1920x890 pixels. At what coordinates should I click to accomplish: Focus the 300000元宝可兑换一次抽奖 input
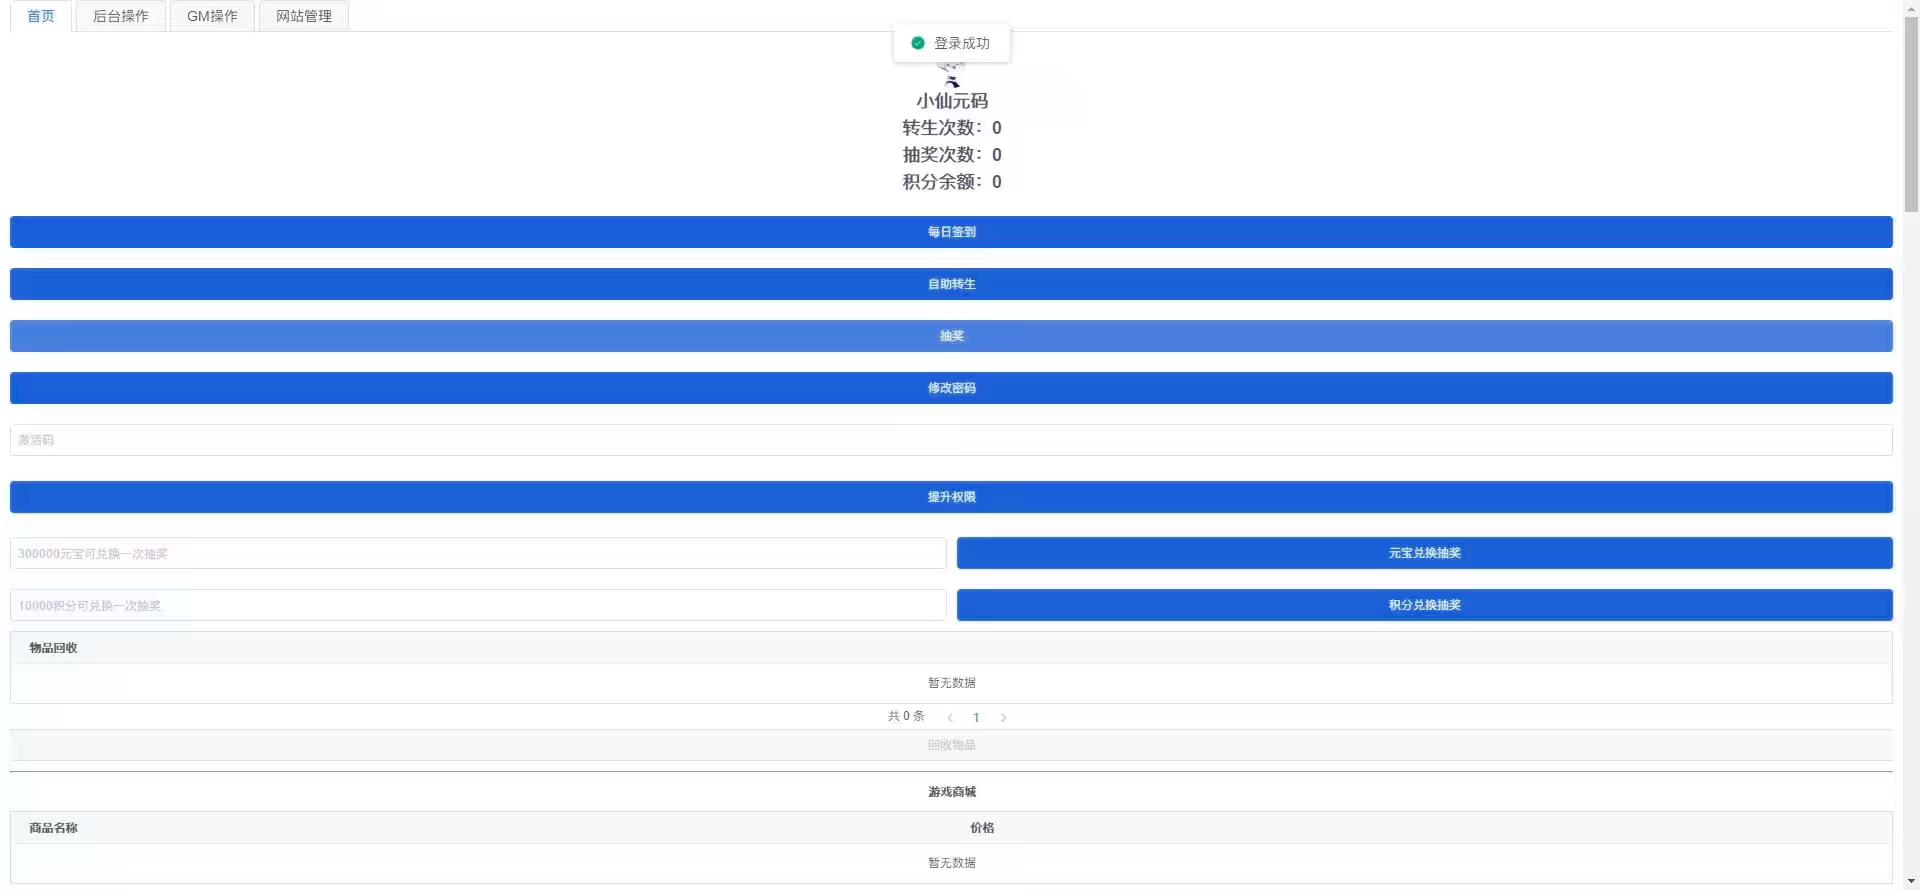(x=478, y=553)
